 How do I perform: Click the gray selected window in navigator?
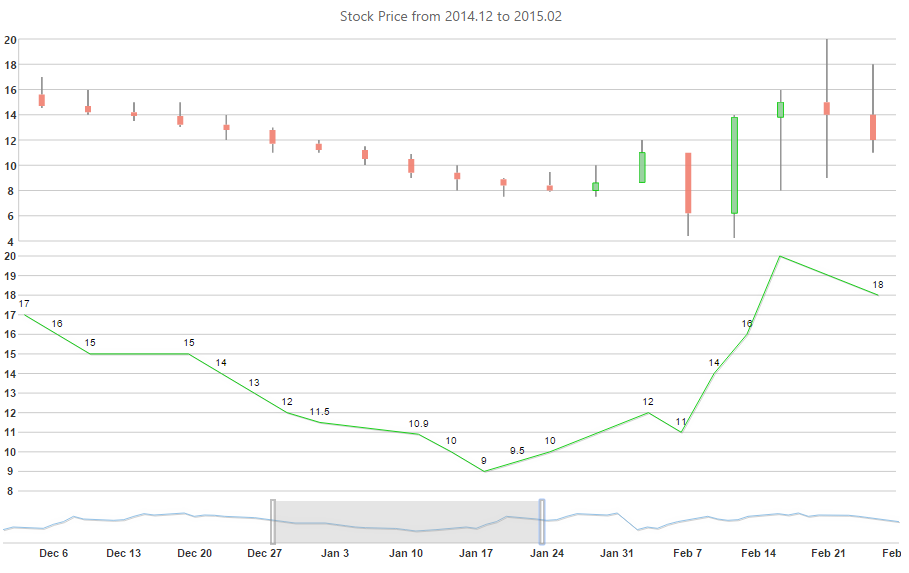click(x=408, y=522)
